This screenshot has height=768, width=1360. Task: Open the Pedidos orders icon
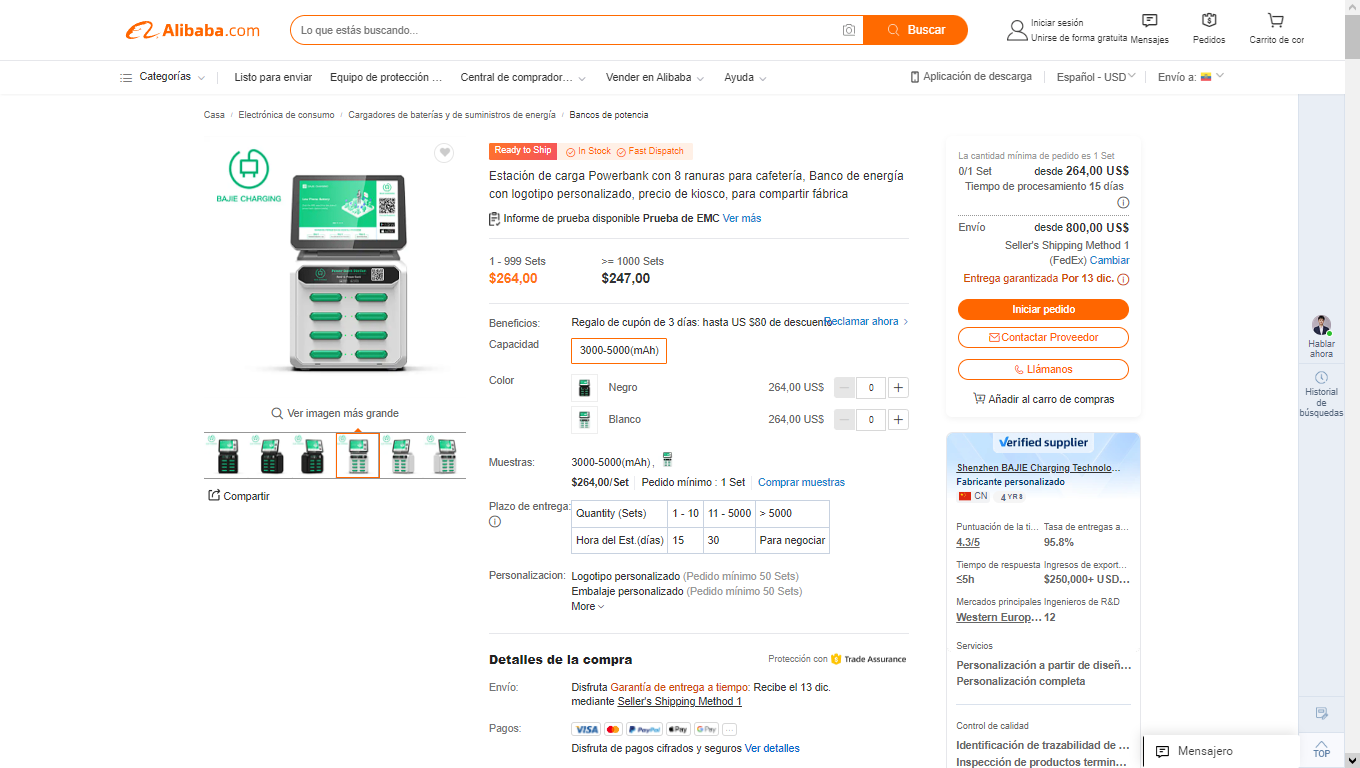click(x=1209, y=21)
